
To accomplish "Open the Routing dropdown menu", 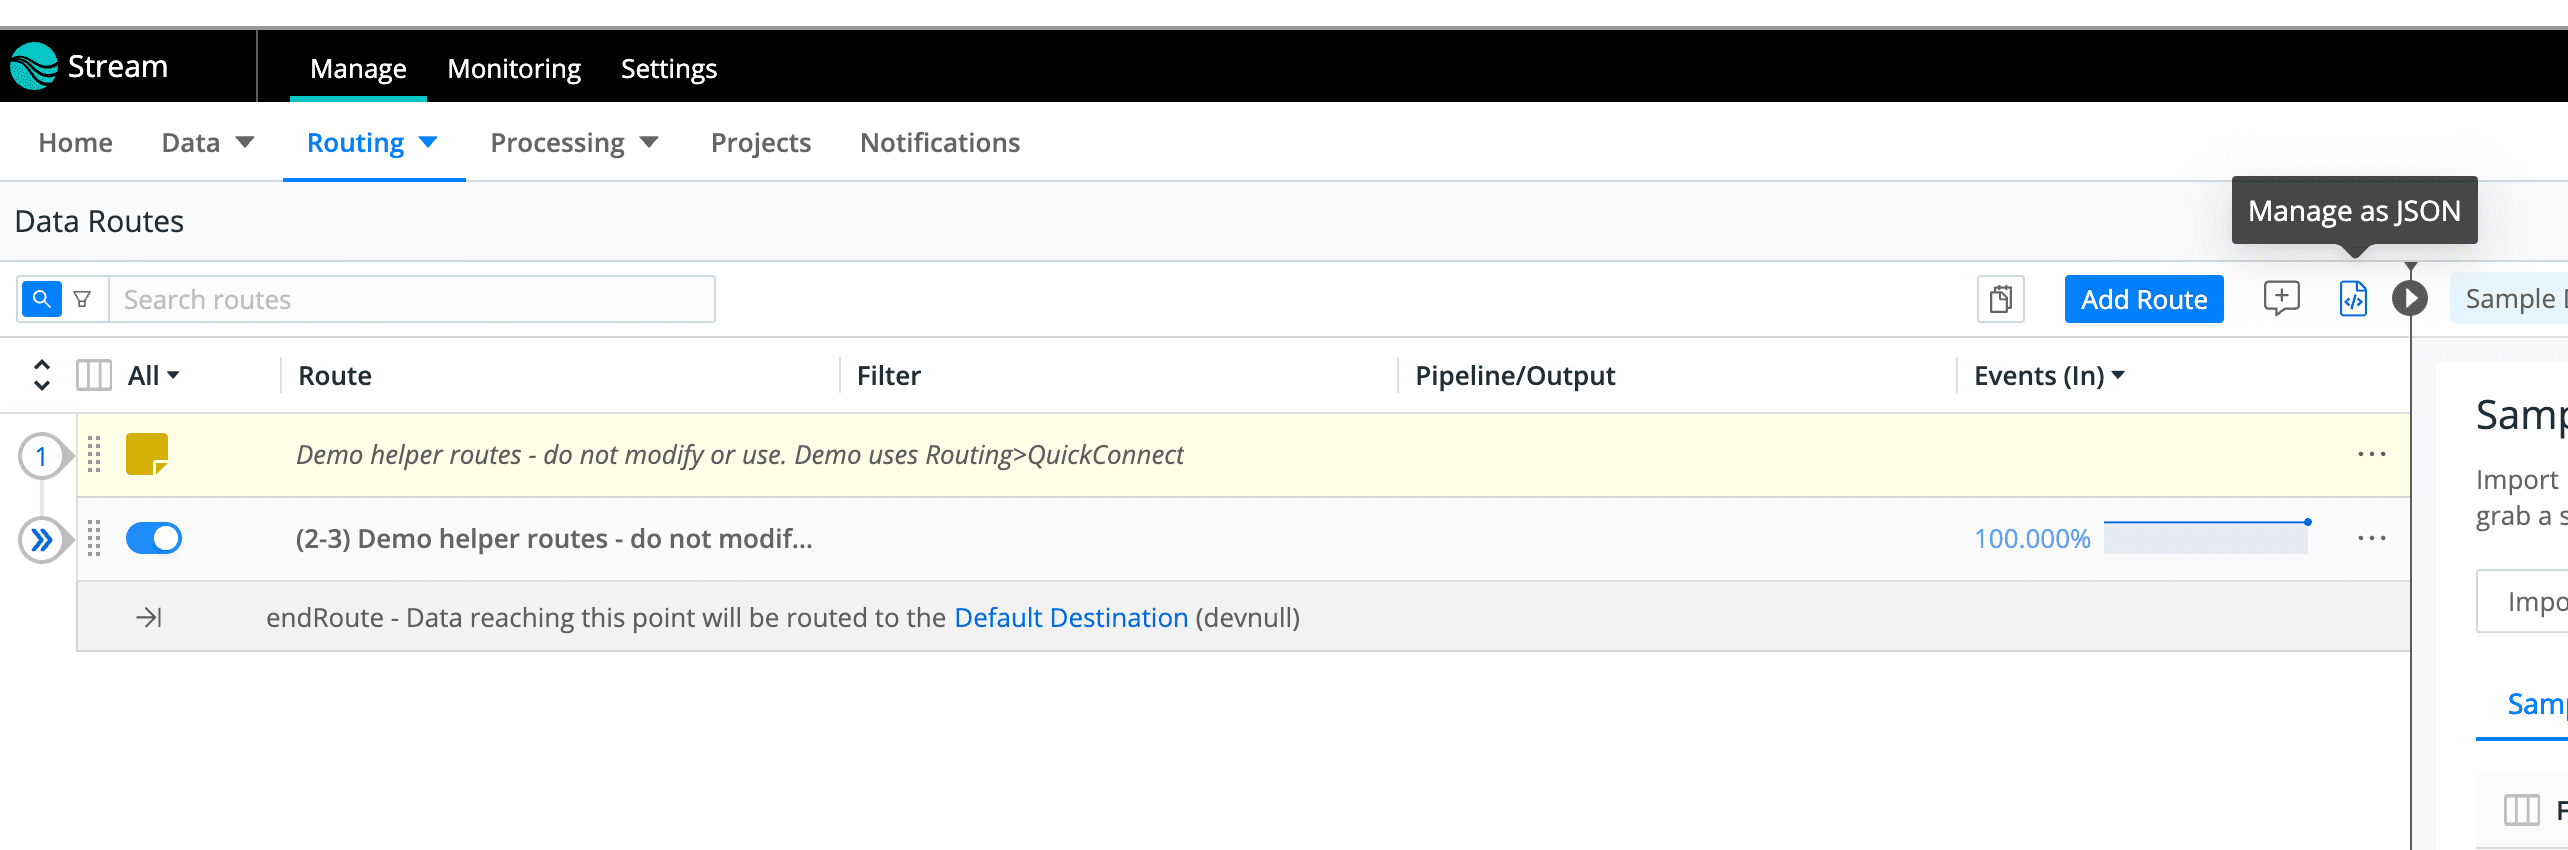I will click(372, 143).
